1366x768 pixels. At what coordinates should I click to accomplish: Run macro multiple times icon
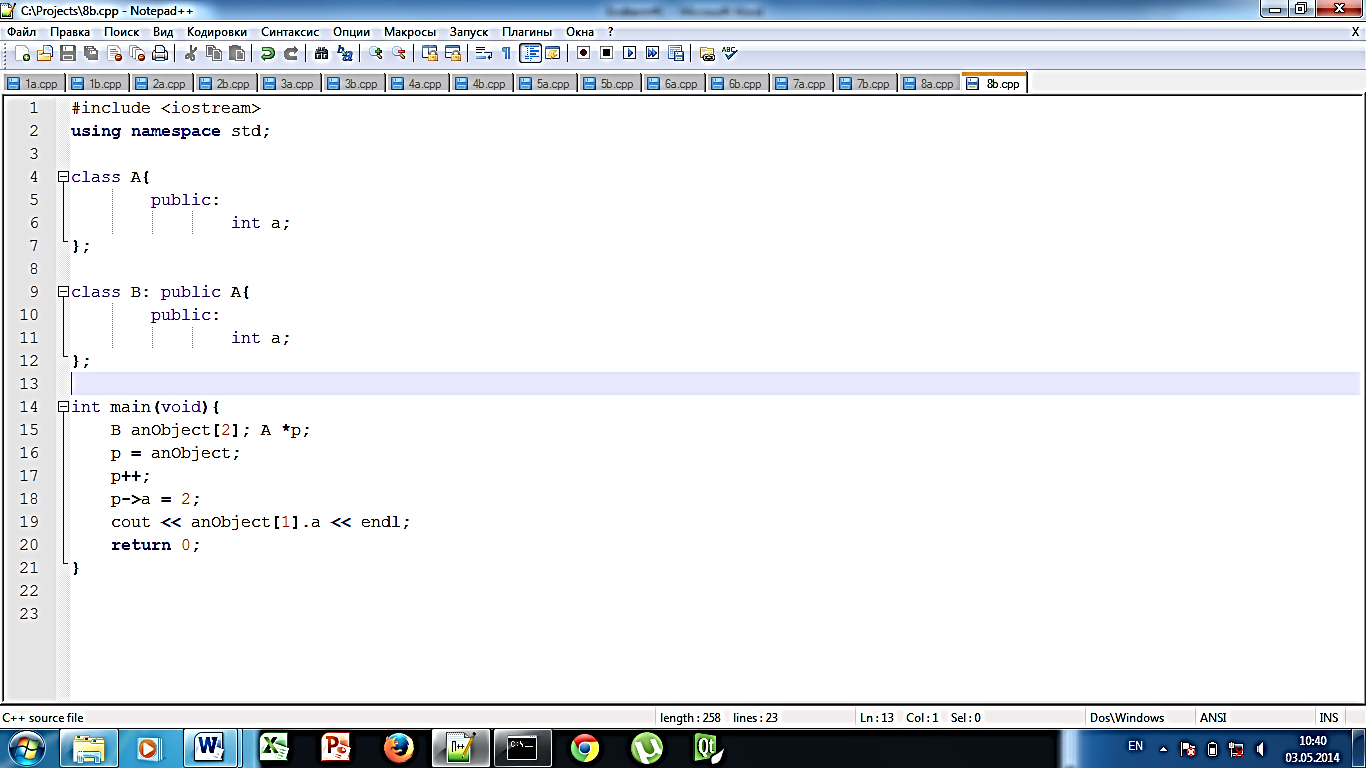[x=652, y=53]
